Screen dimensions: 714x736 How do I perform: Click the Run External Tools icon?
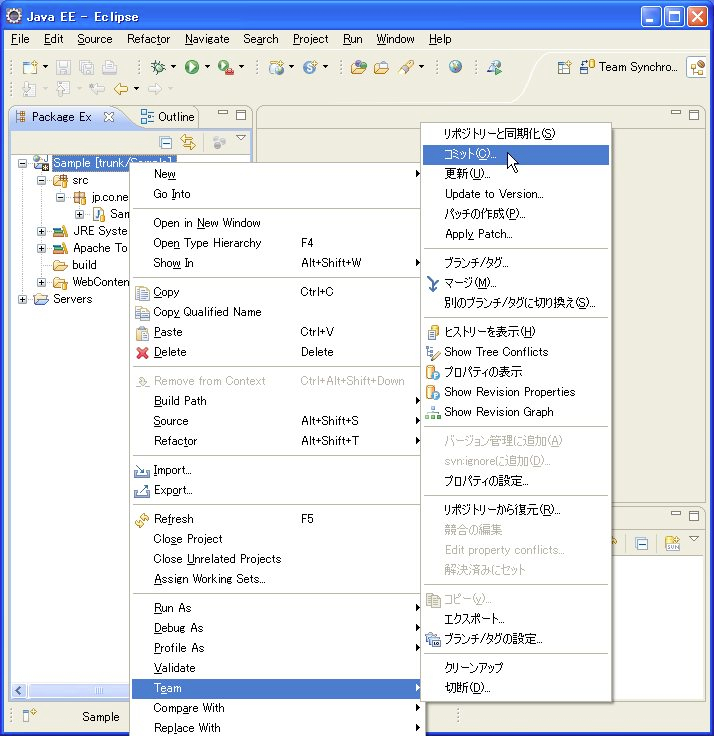(x=226, y=67)
